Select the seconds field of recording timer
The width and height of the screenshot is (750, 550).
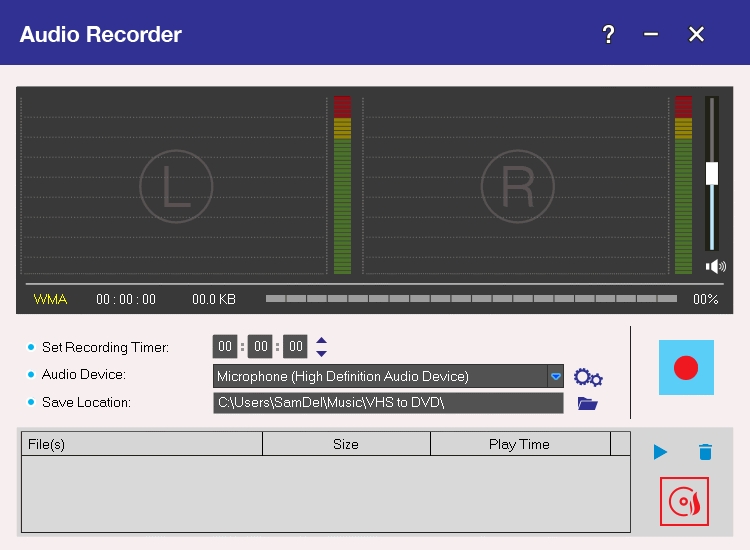tap(295, 347)
